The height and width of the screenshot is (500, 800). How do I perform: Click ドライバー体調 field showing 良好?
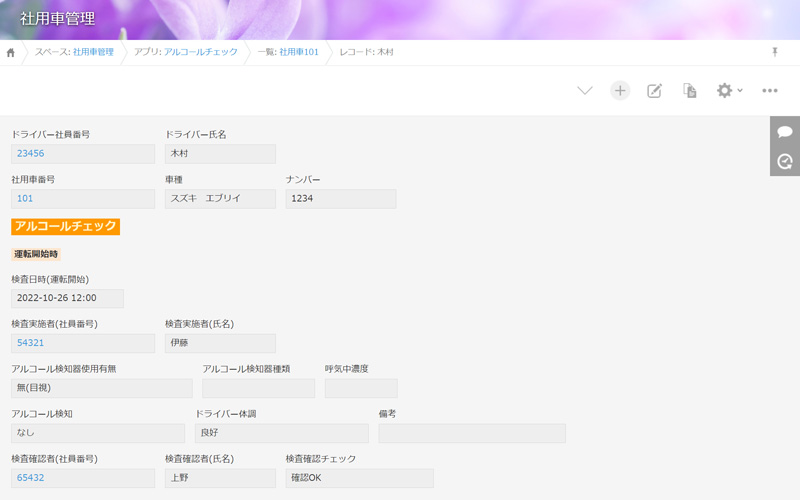point(282,433)
